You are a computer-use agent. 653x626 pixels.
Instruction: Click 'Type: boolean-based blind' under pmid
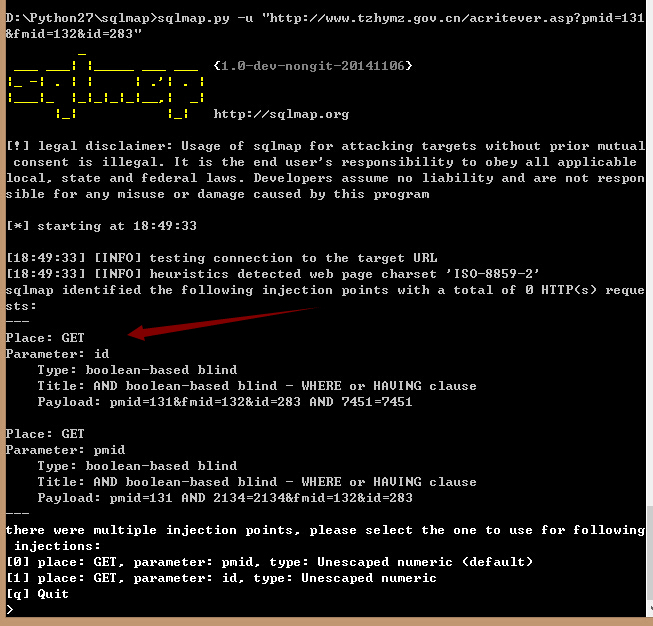point(137,466)
